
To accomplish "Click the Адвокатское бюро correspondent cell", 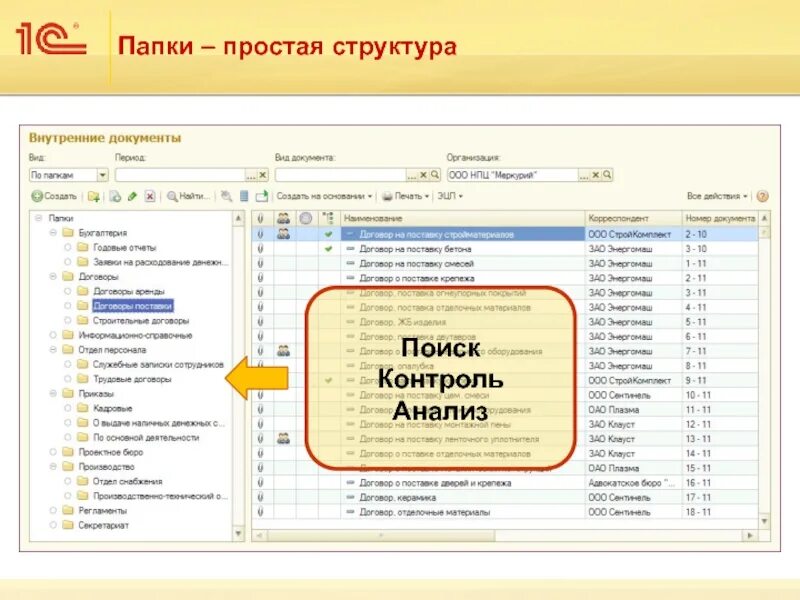I will pos(633,483).
